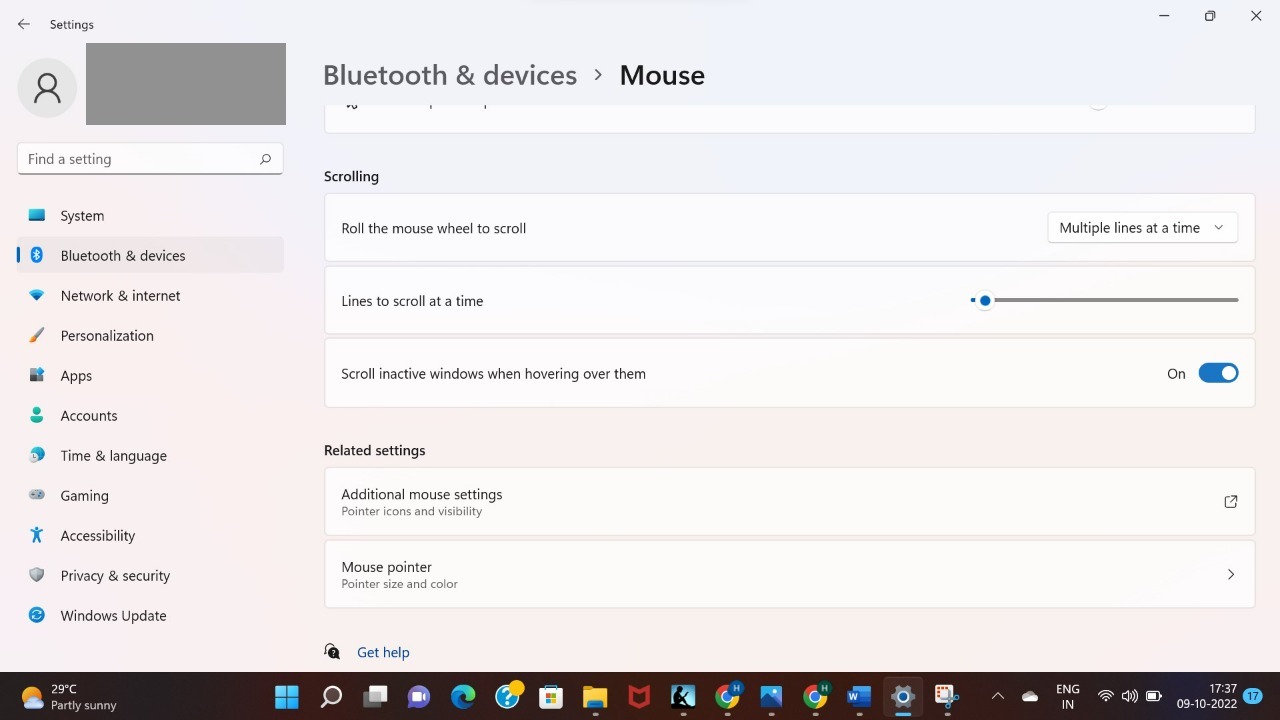Select Privacy & security
Image resolution: width=1280 pixels, height=720 pixels.
[115, 575]
